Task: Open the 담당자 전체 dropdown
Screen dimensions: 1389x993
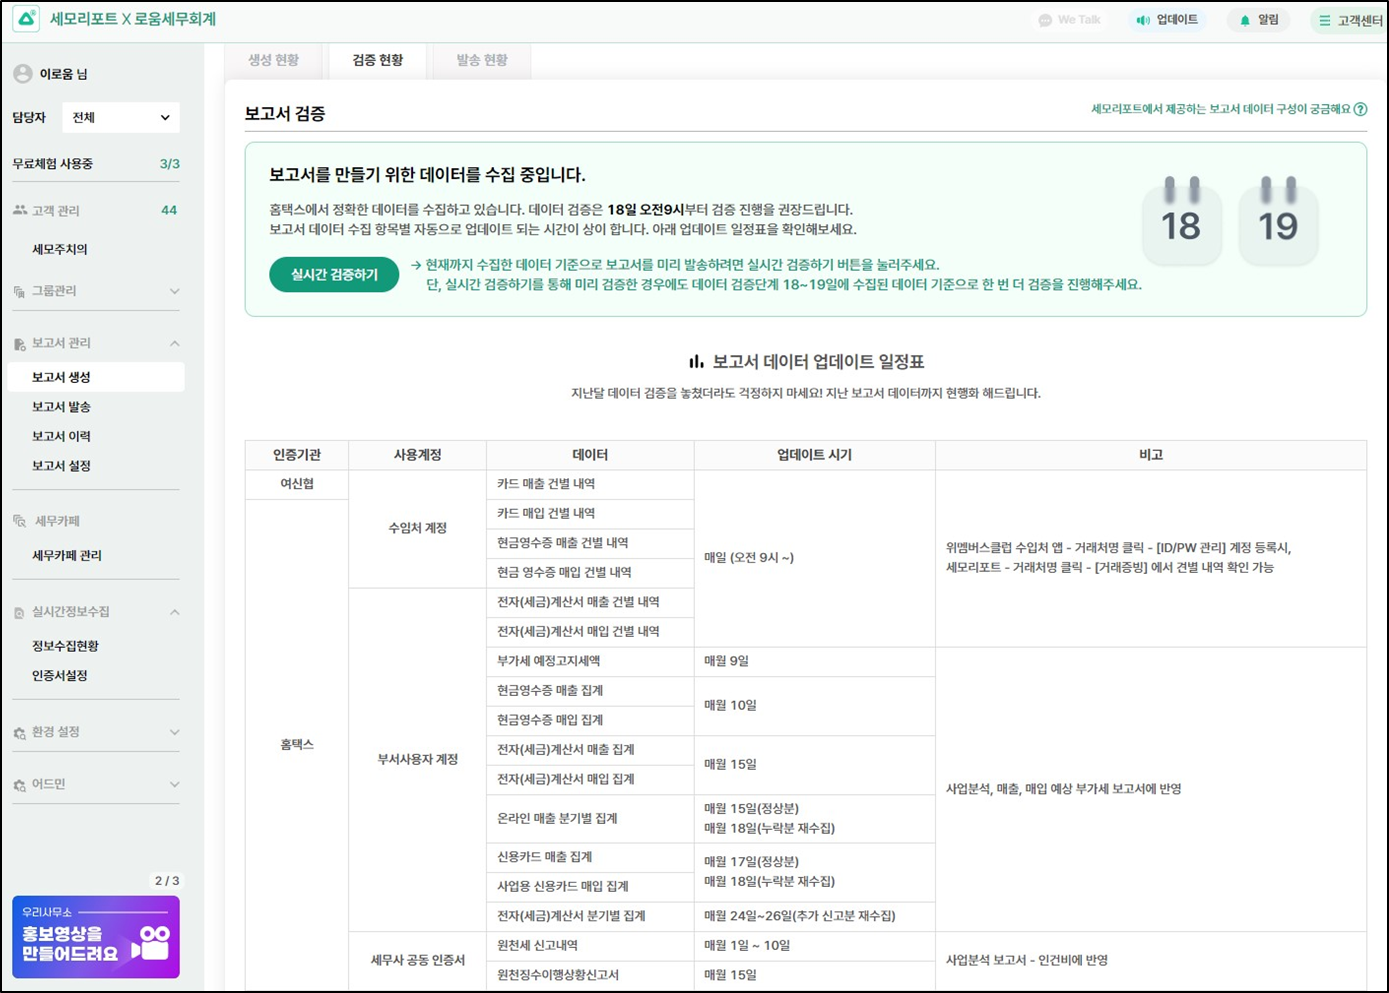Action: (x=120, y=117)
